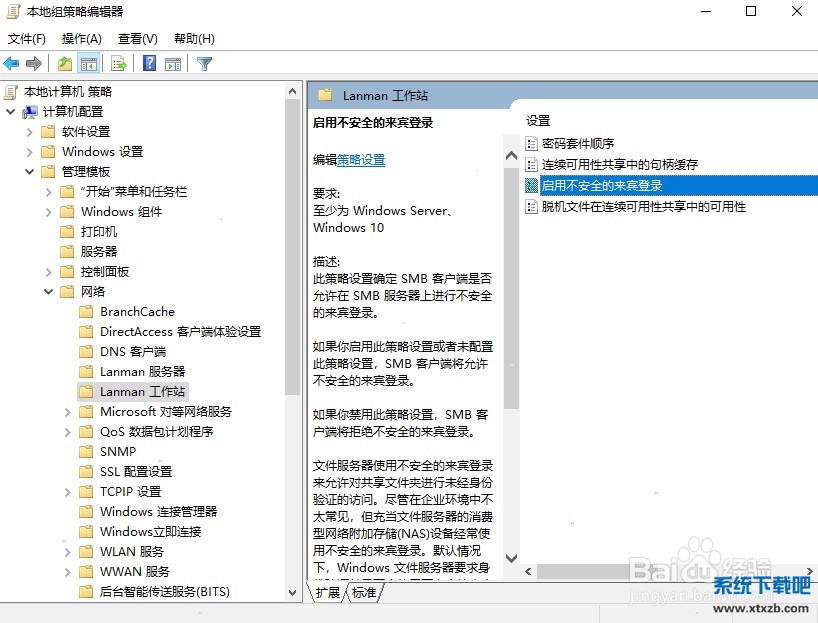
Task: Collapse the 网络 tree node
Action: tap(49, 292)
